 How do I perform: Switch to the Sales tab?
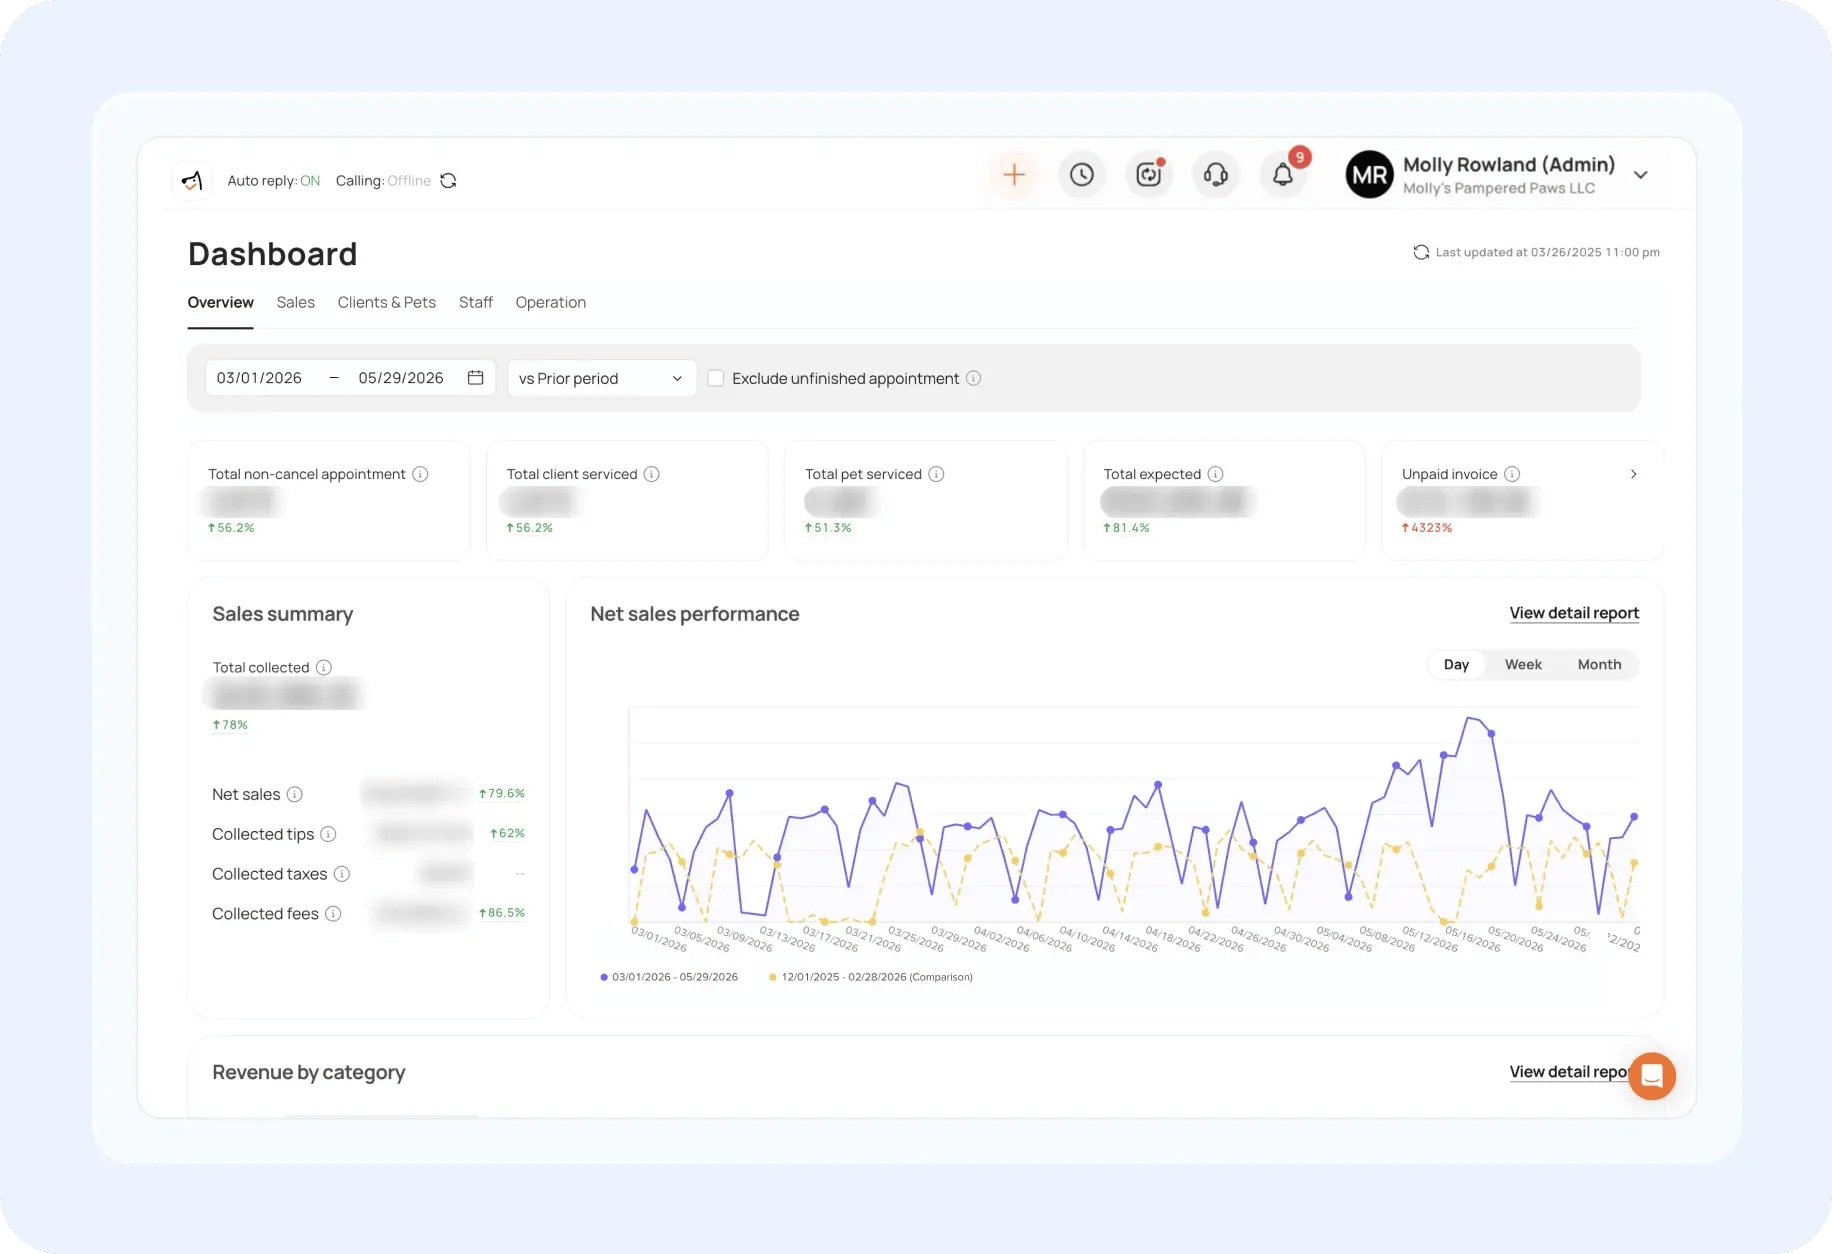(x=296, y=303)
